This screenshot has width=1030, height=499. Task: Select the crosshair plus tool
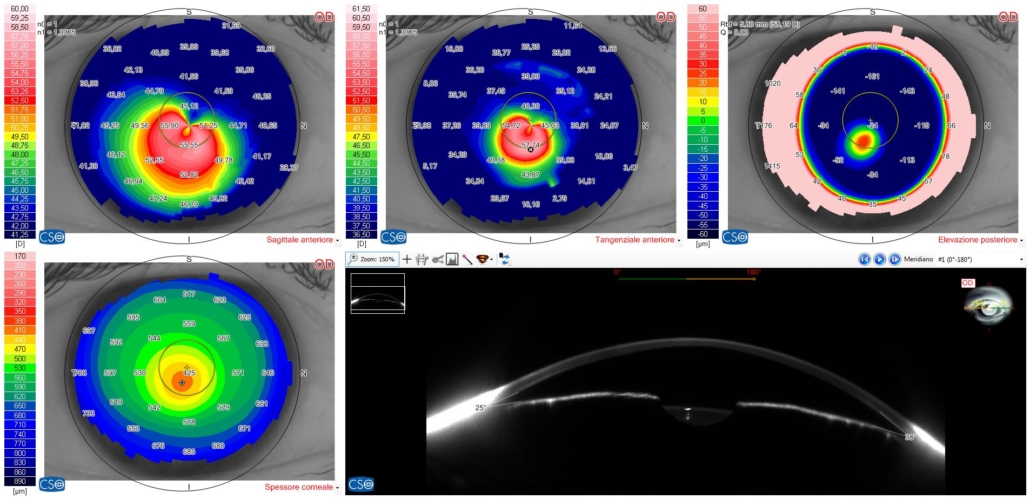pos(407,259)
